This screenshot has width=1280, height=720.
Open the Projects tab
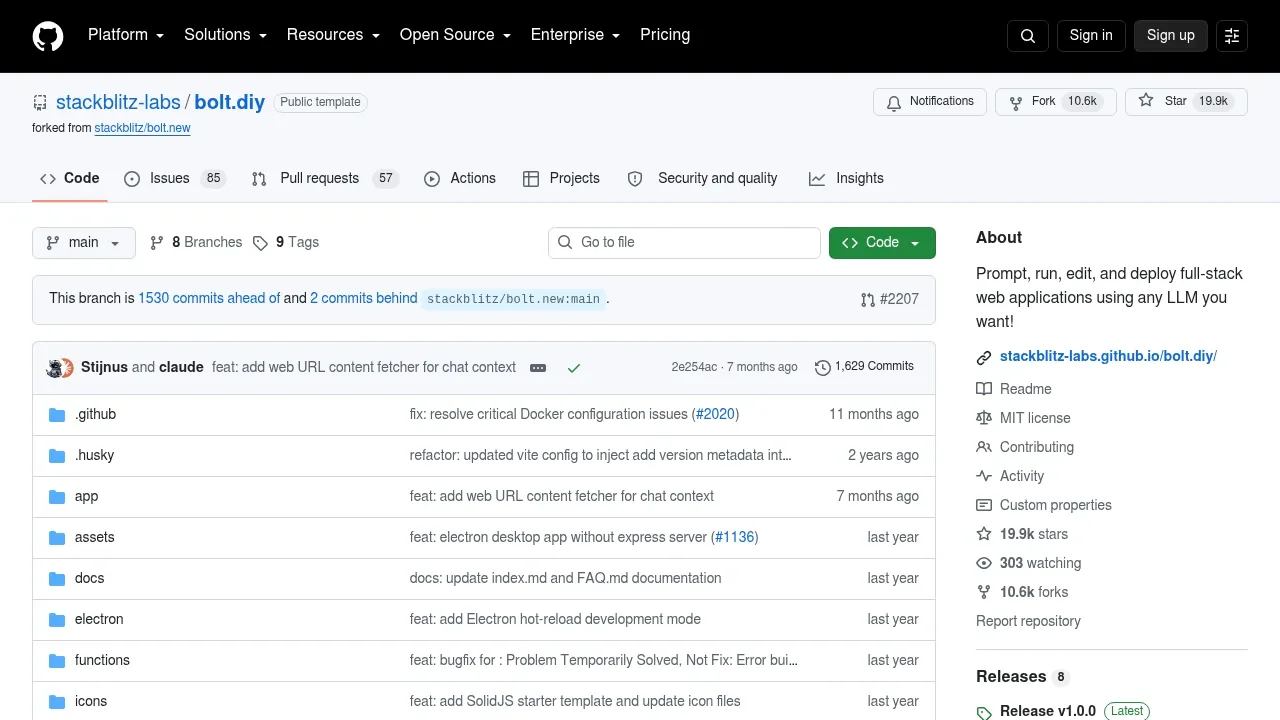coord(561,178)
